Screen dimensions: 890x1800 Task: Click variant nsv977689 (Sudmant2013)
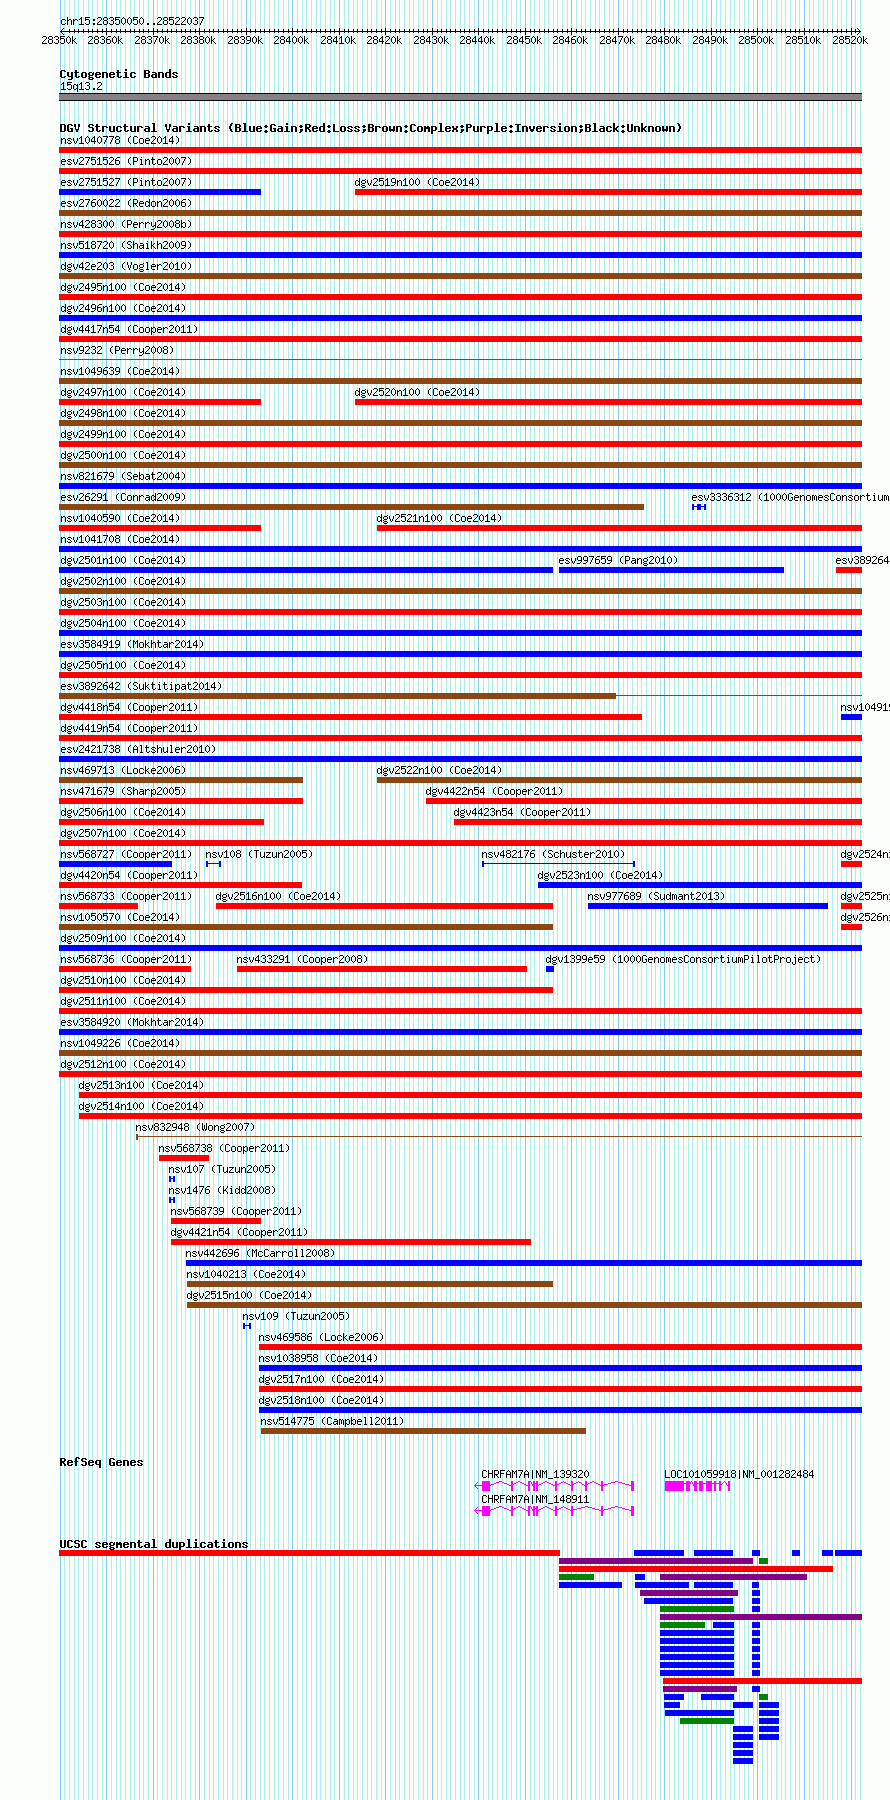click(657, 897)
